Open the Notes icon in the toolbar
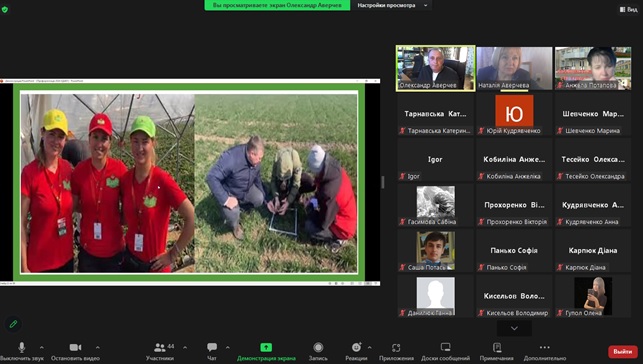The height and width of the screenshot is (364, 643). click(x=497, y=347)
